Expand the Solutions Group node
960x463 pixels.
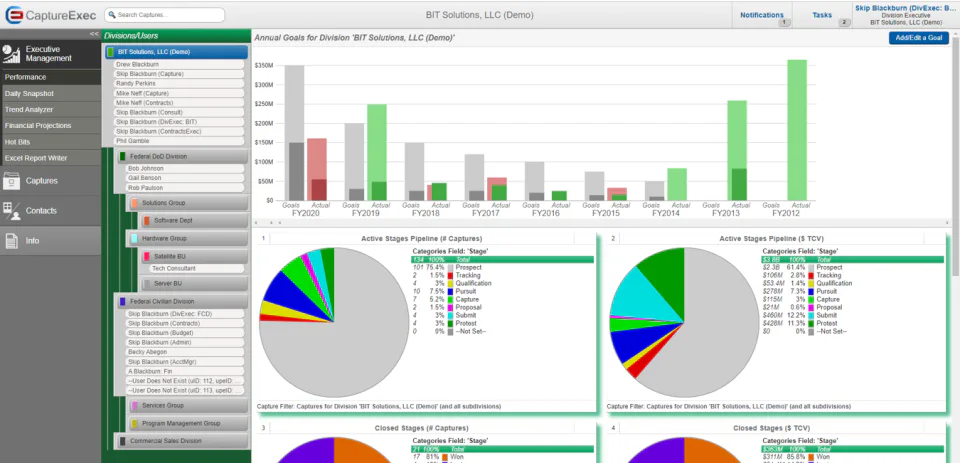coord(189,203)
